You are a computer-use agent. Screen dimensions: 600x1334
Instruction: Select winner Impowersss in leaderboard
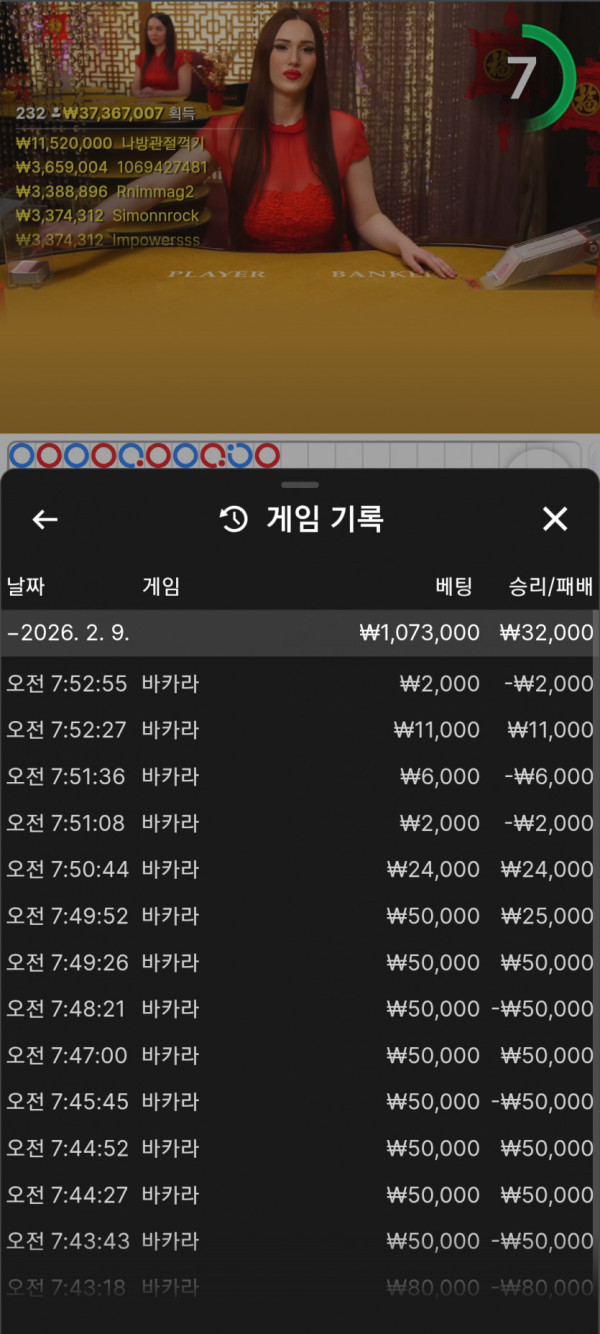click(108, 240)
